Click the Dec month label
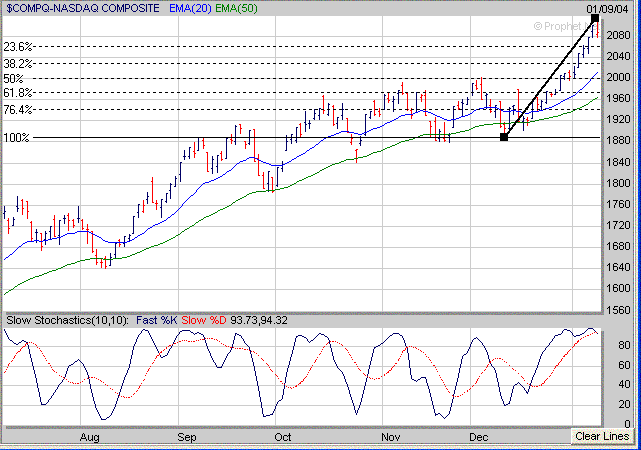Viewport: 641px width, 450px height. coord(479,437)
